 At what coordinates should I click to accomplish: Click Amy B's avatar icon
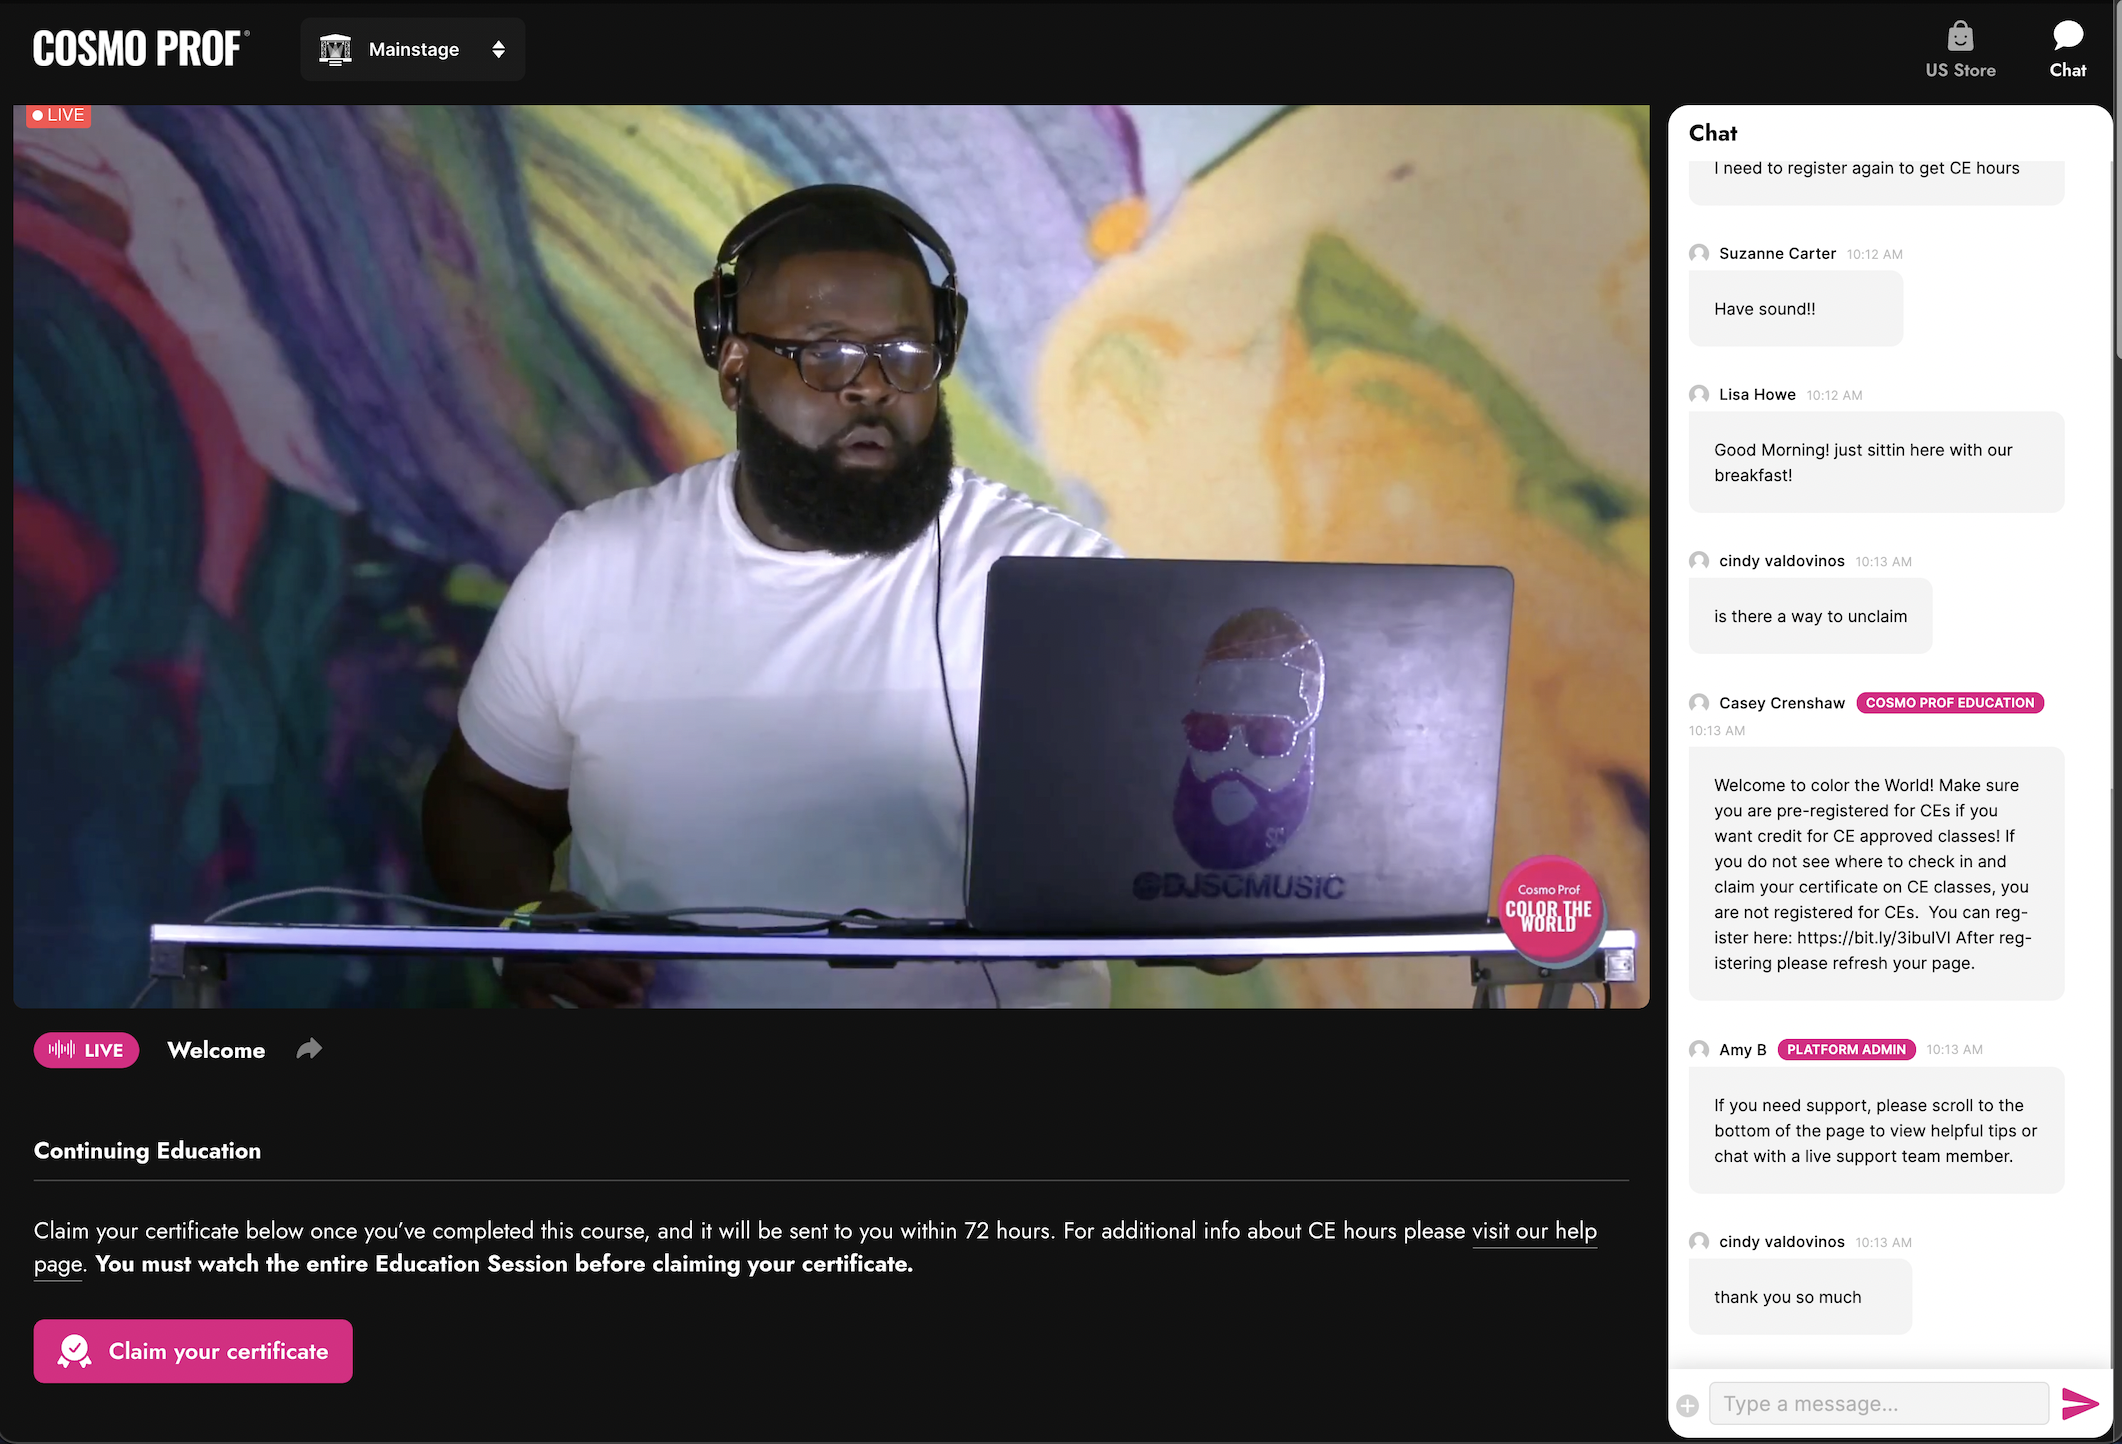point(1699,1049)
